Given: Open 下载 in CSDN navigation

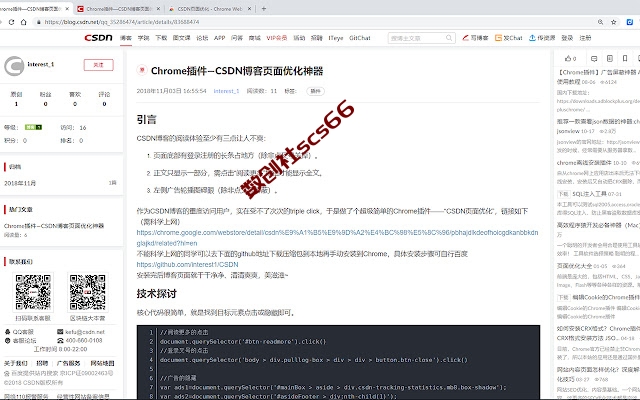Looking at the screenshot, I should 161,38.
